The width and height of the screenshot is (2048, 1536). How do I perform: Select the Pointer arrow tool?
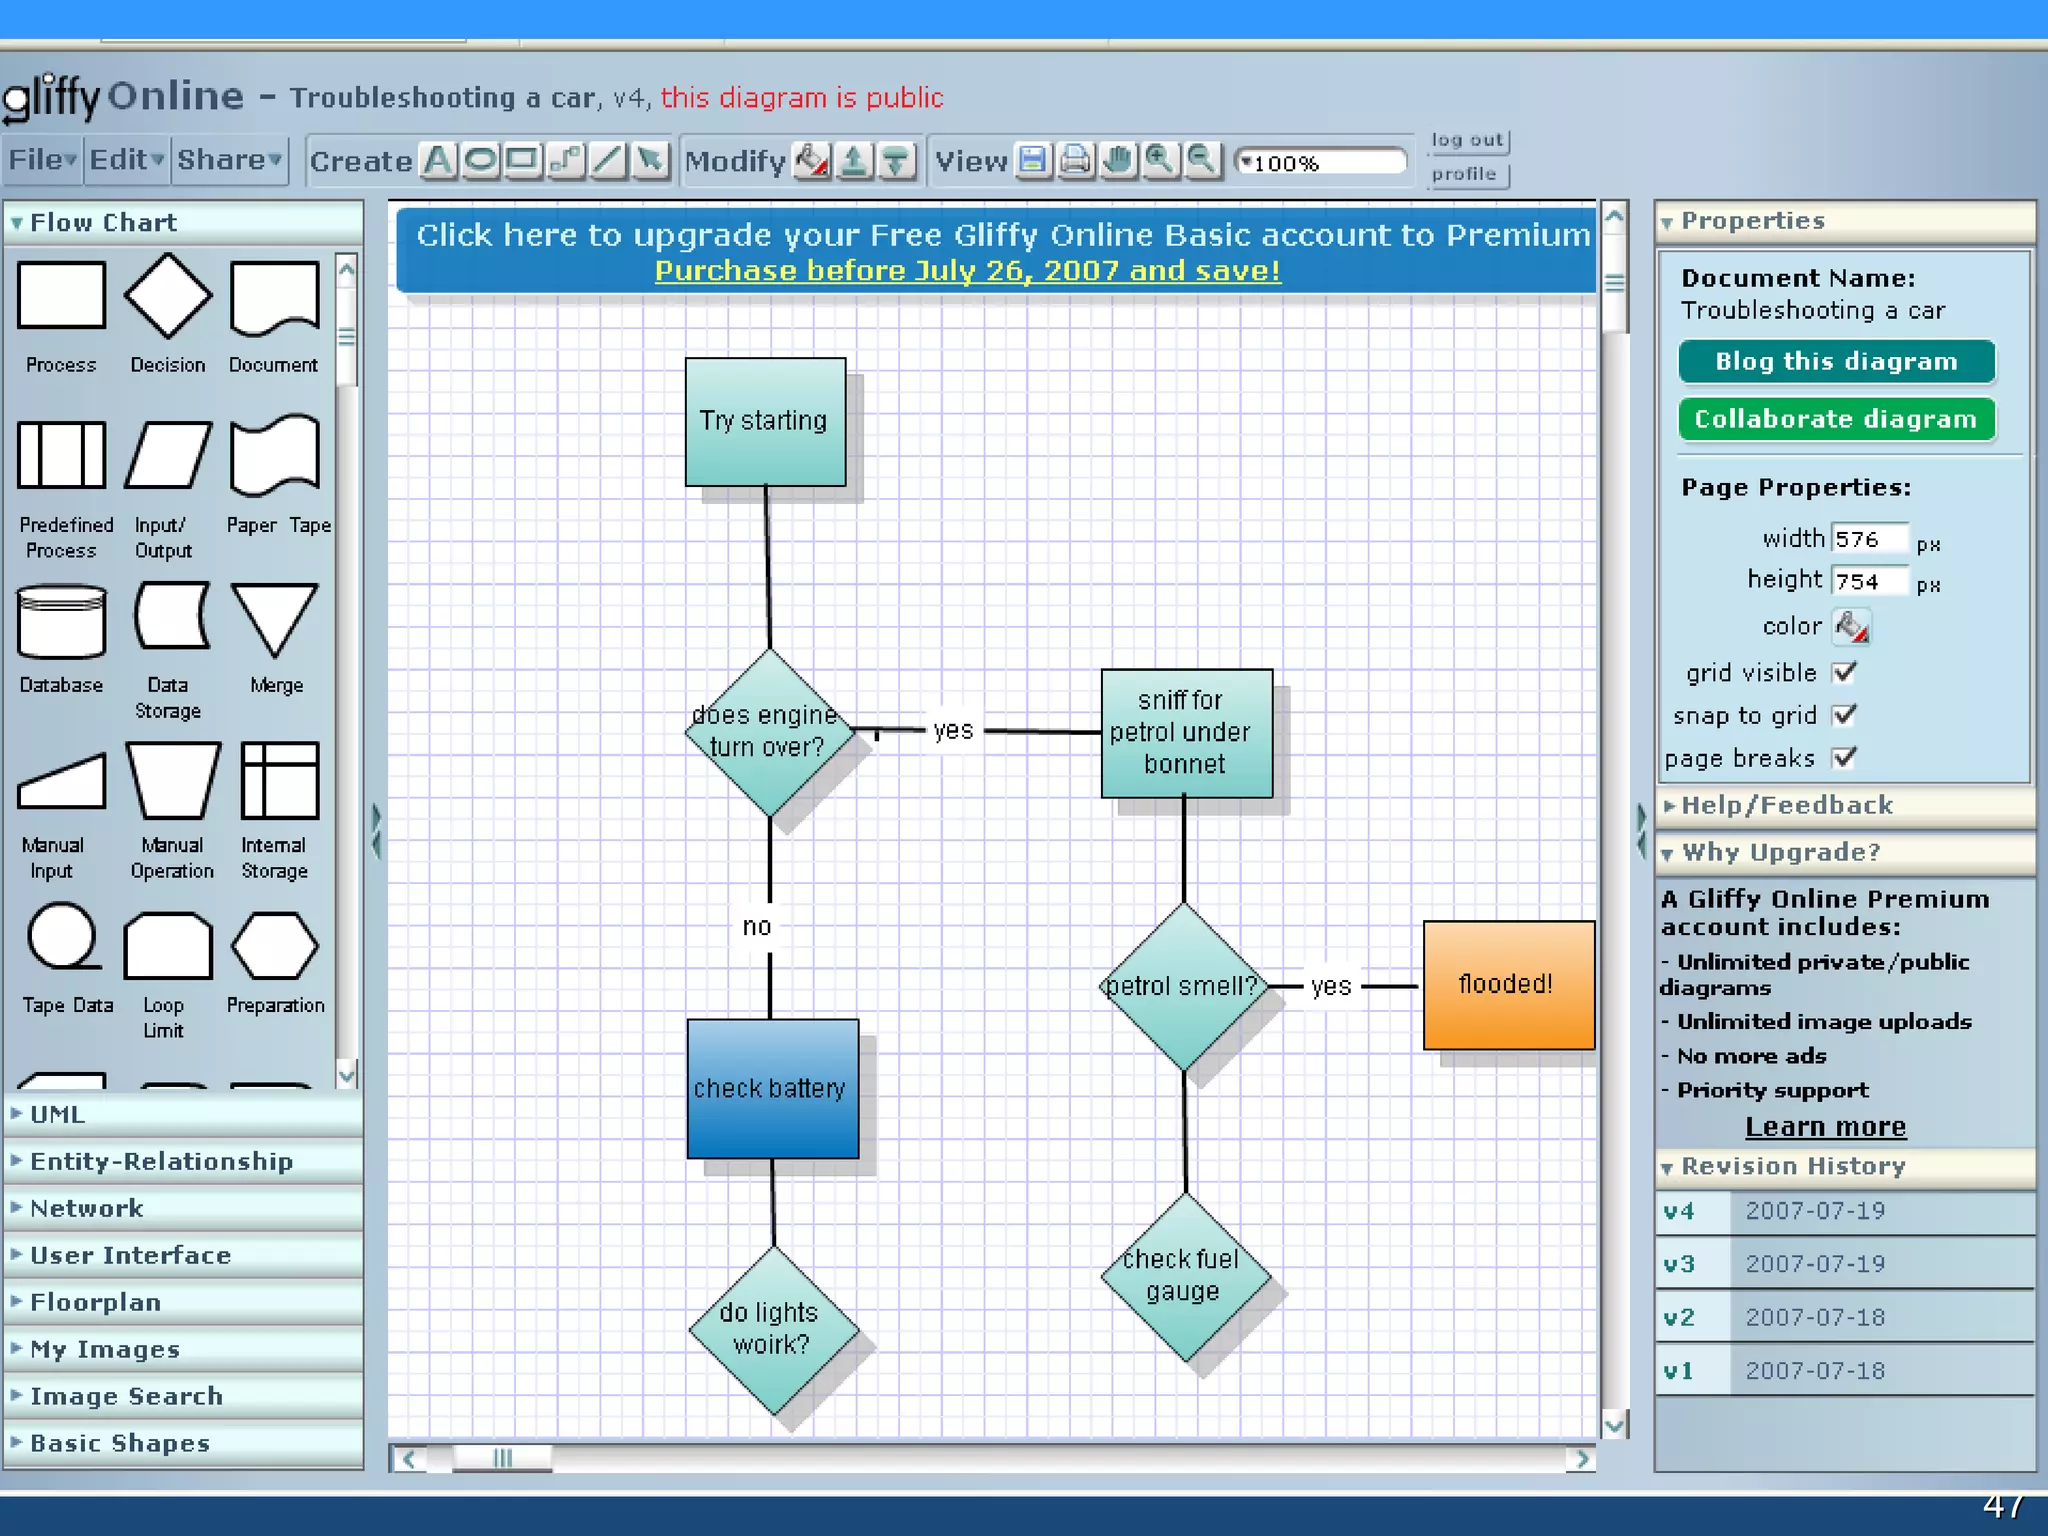[x=650, y=161]
